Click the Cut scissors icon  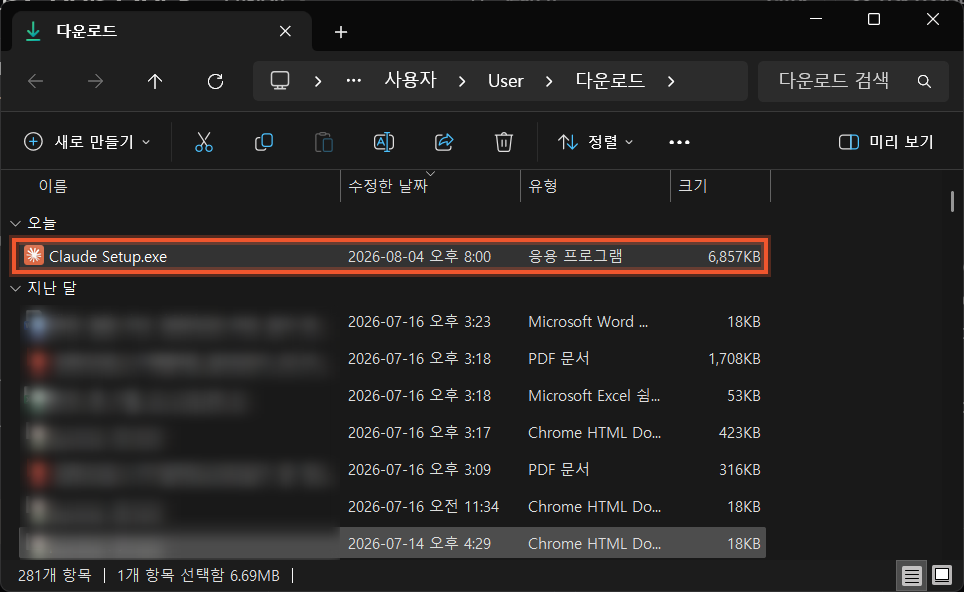coord(203,142)
